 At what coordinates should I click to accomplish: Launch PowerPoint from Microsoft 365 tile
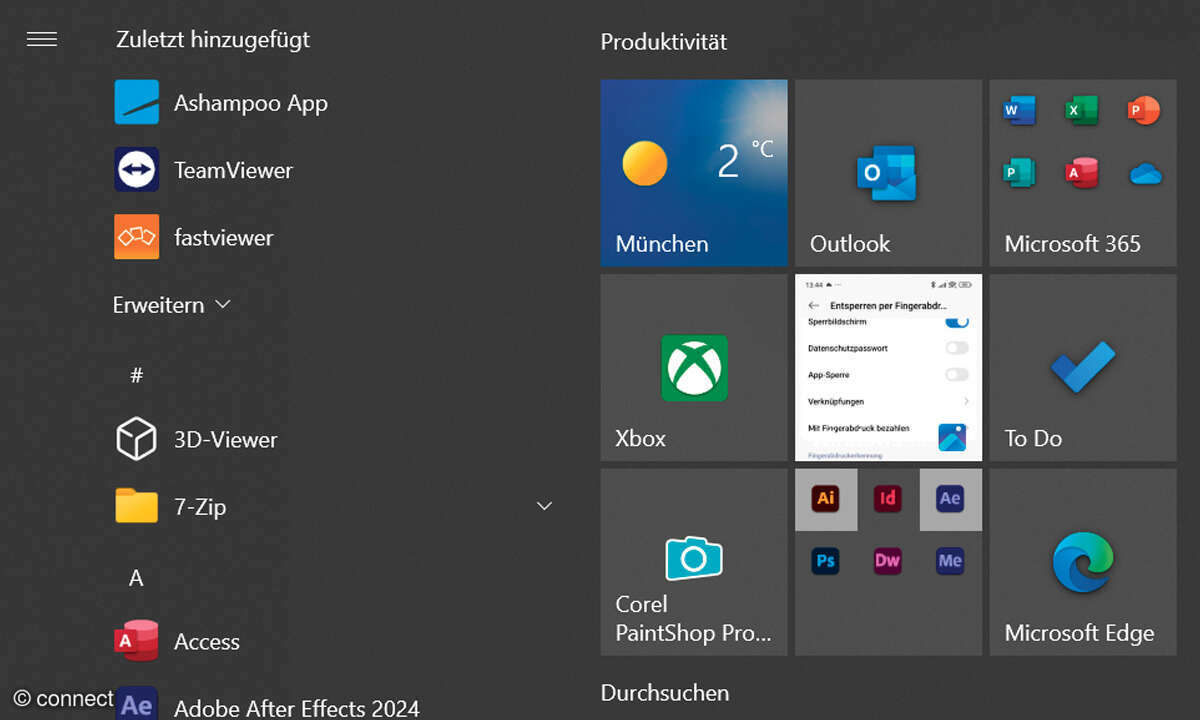coord(1145,110)
